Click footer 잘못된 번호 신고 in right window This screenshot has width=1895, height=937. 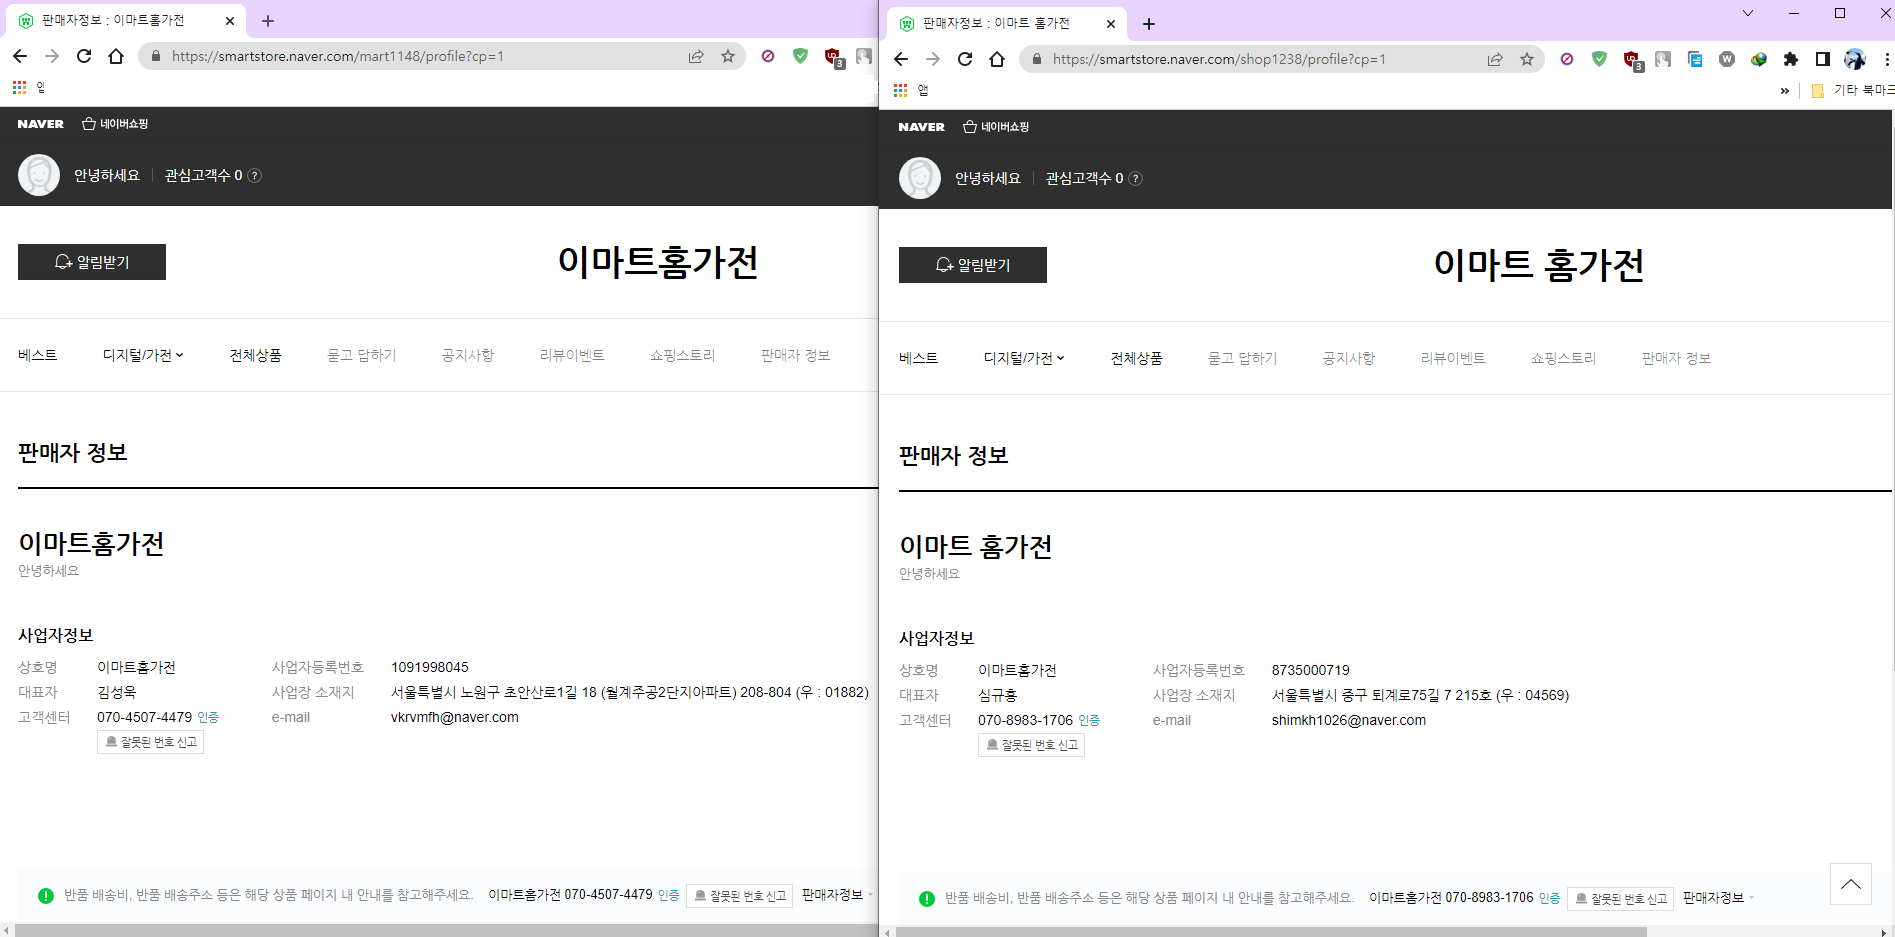(x=1621, y=899)
